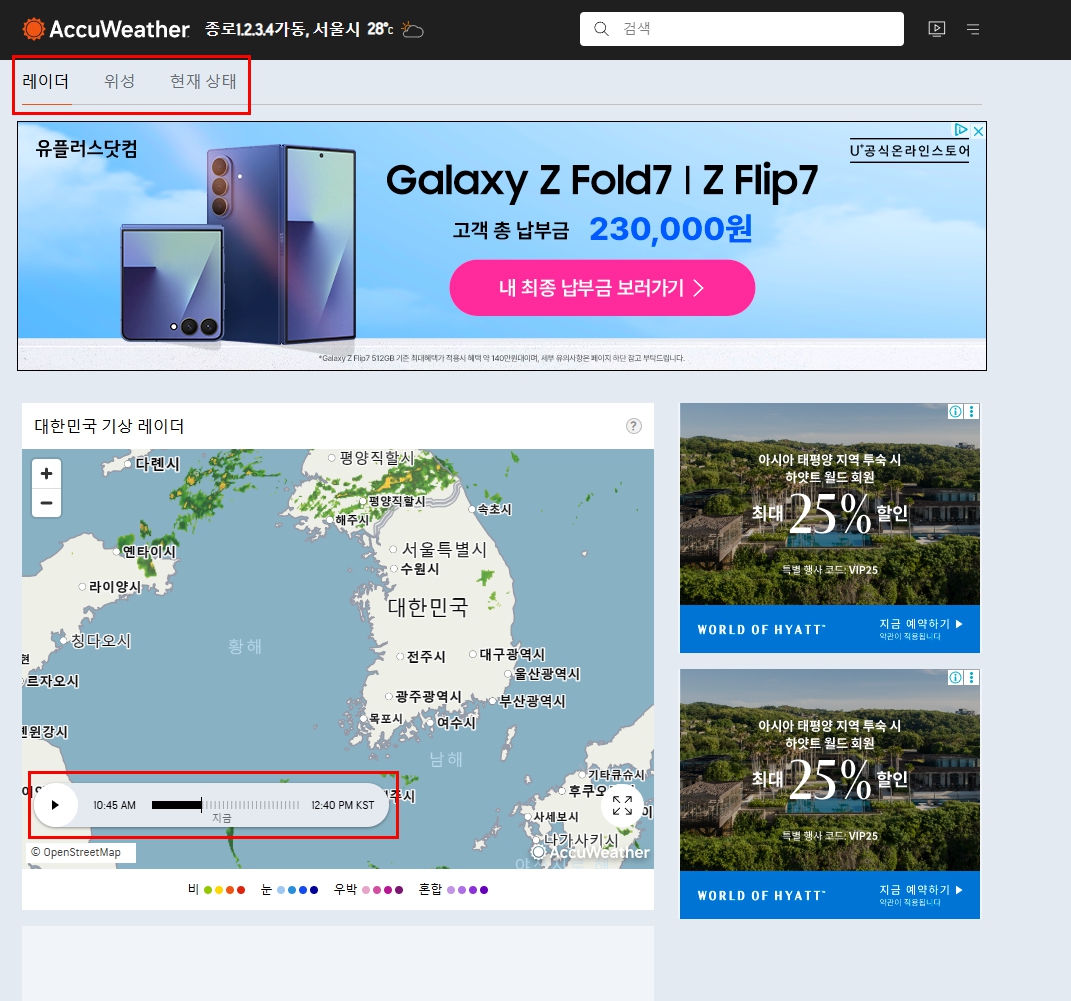The image size is (1071, 1001).
Task: Click the AccuWeather sun logo
Action: 33,29
